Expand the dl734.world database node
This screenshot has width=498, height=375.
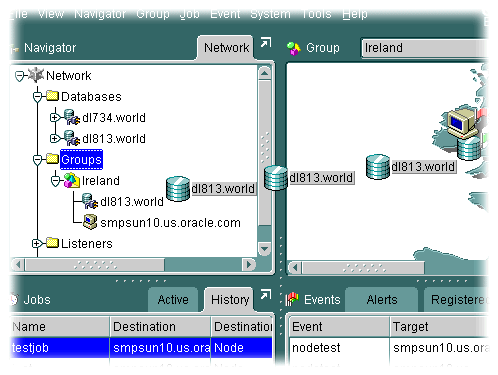[x=55, y=118]
